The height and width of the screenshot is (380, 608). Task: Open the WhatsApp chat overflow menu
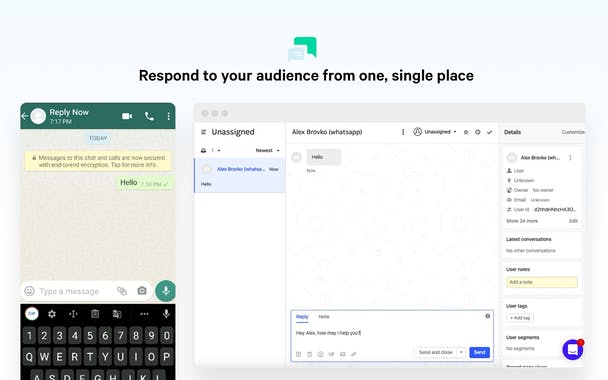[168, 116]
